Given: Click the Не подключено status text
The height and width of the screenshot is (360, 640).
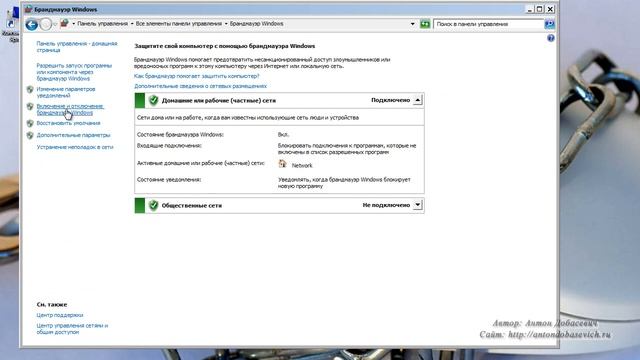Looking at the screenshot, I should tap(386, 205).
